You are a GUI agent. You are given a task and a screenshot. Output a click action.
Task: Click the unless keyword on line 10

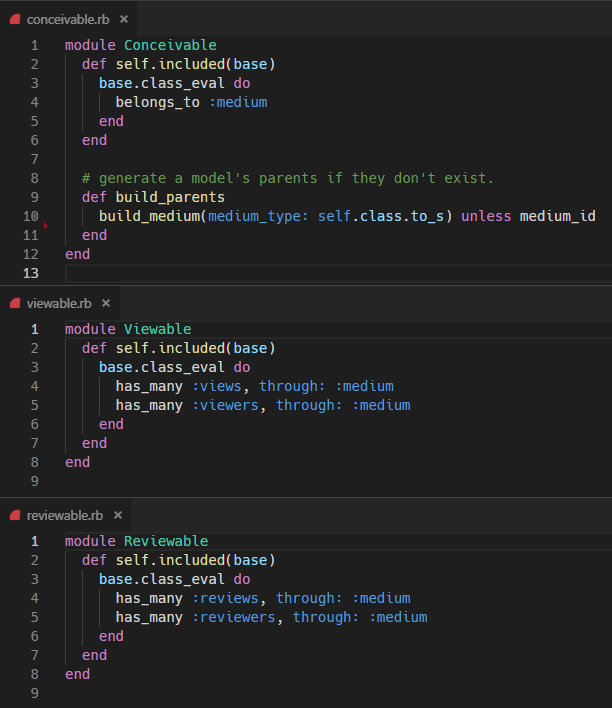pyautogui.click(x=486, y=216)
